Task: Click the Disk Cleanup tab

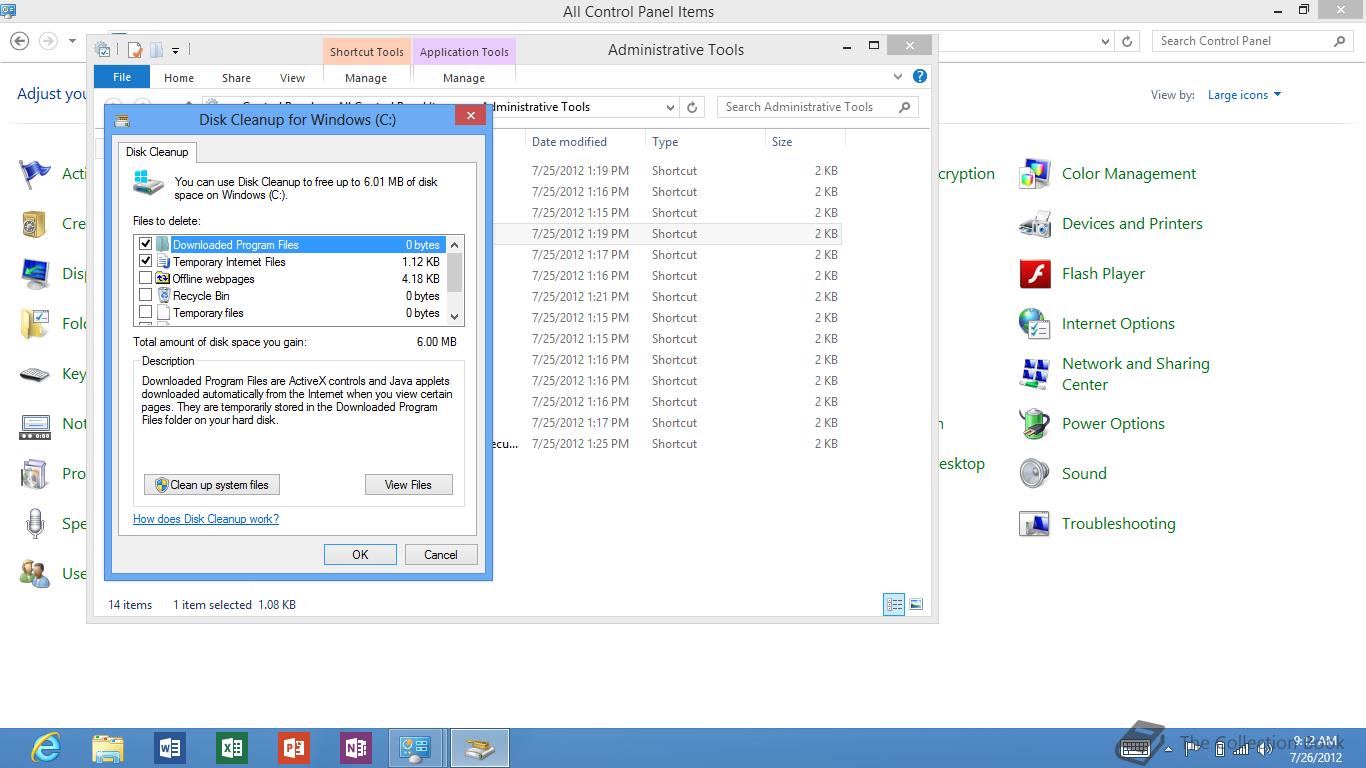Action: 157,152
